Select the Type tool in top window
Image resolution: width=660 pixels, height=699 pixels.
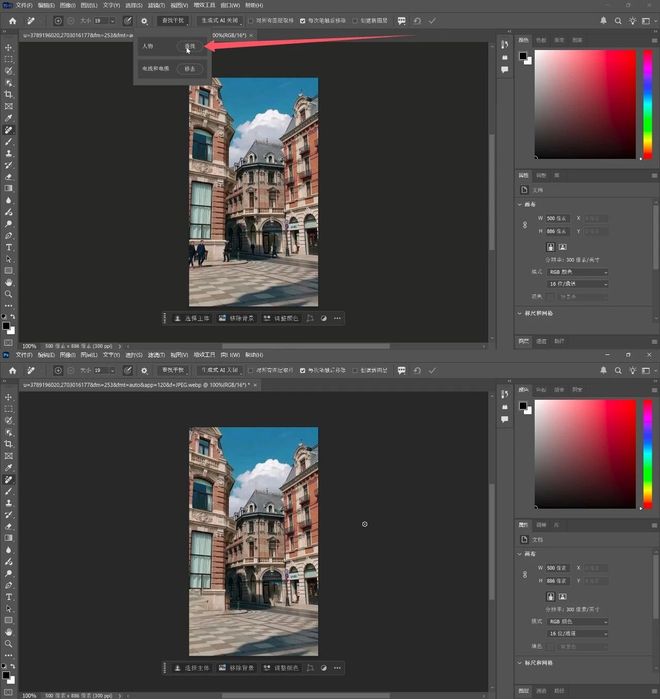click(8, 247)
